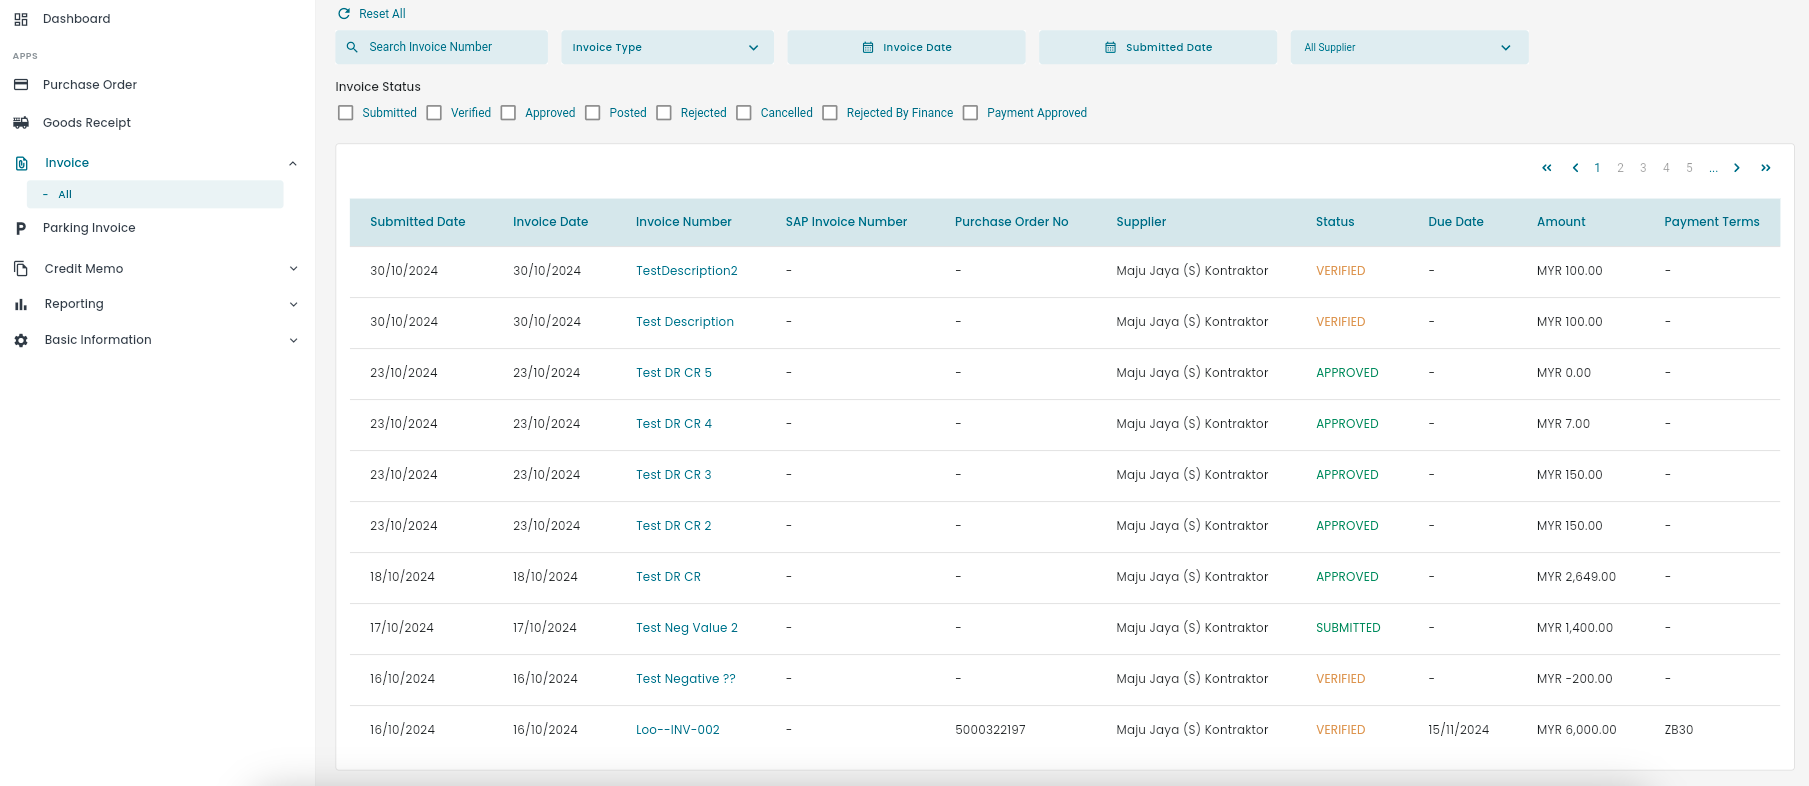
Task: Click the Reporting bar chart icon
Action: (x=21, y=304)
